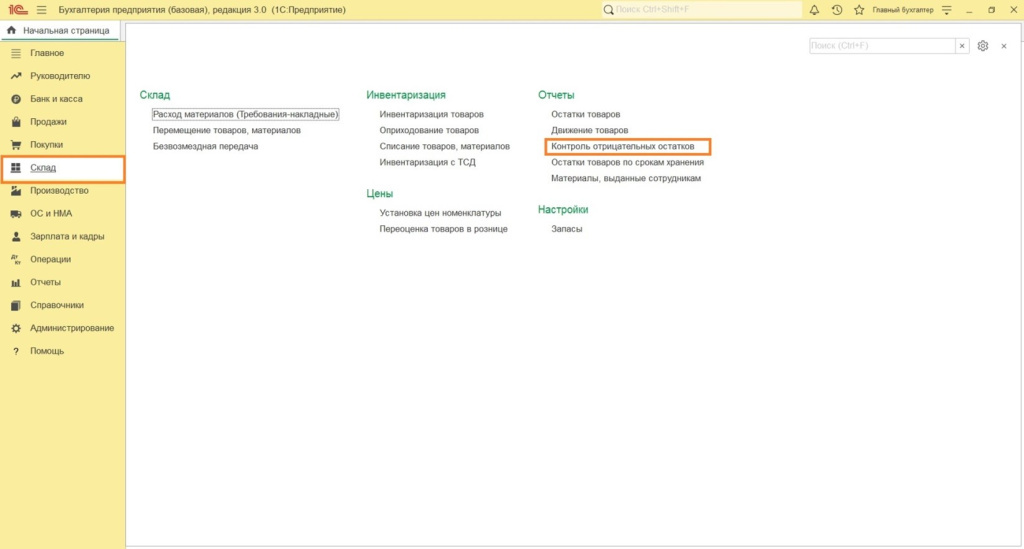
Task: Click the Главный бухгалтер user name
Action: coord(902,10)
